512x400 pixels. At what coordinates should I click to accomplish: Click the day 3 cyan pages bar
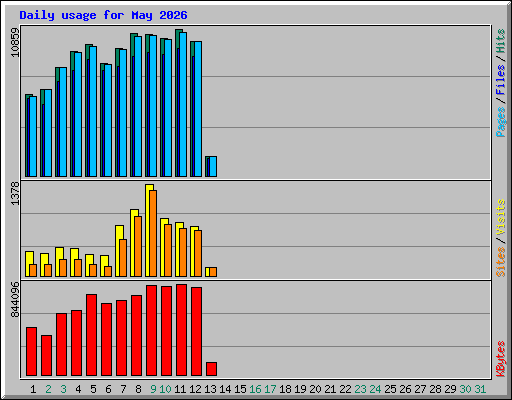[63, 122]
